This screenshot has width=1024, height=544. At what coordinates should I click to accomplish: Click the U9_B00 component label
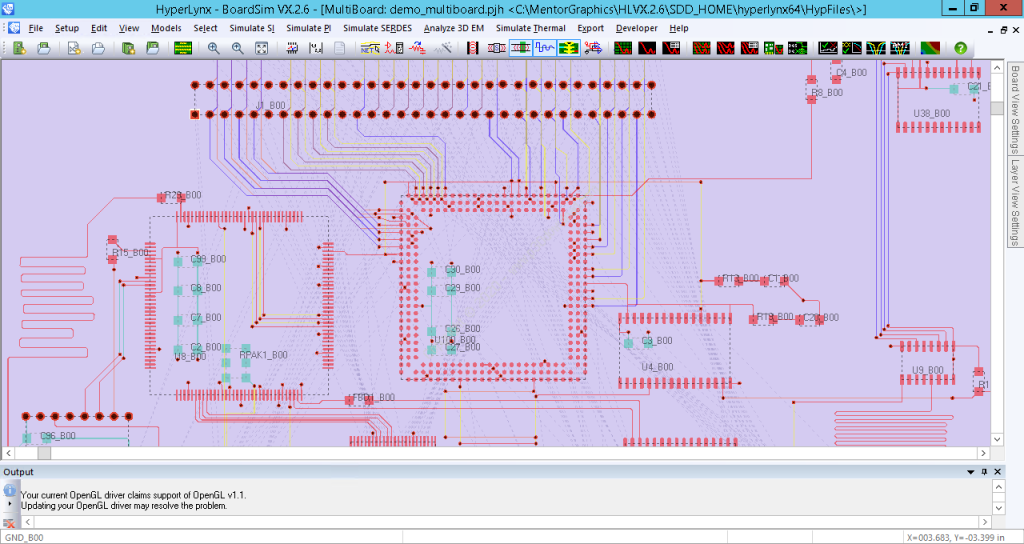(927, 370)
